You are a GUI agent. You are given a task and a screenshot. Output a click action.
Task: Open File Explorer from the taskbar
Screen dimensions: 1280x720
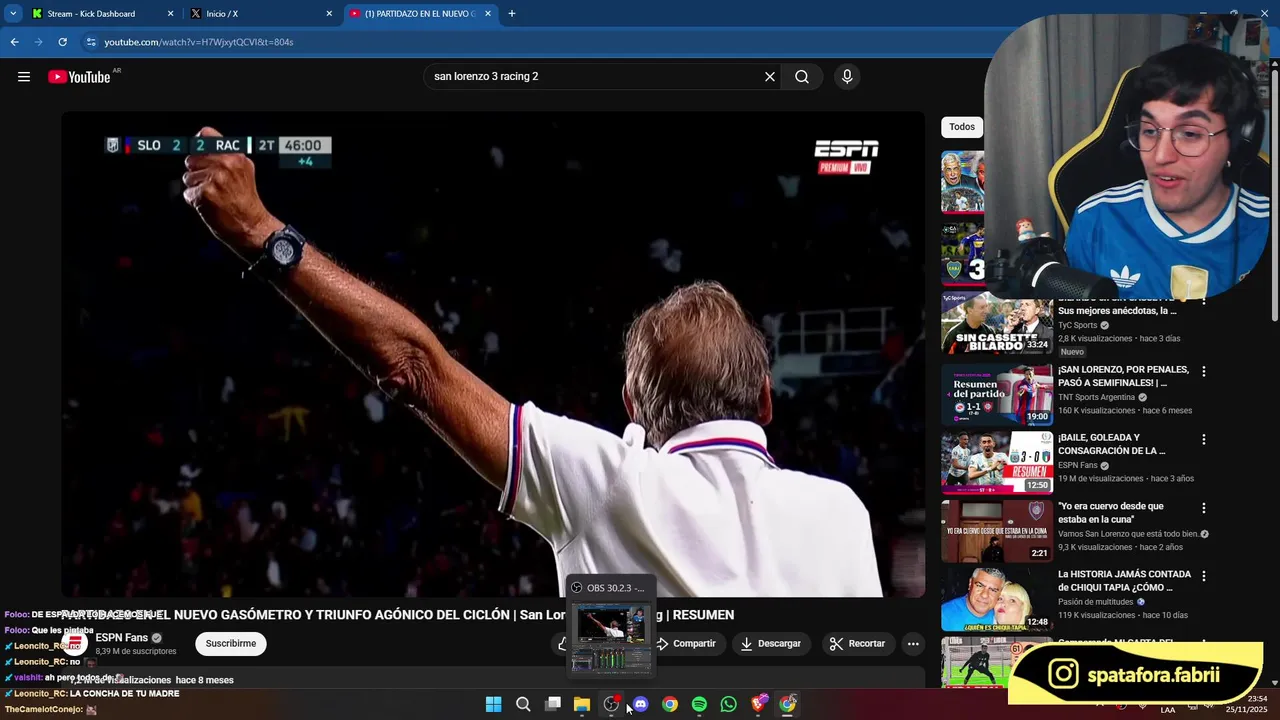(581, 704)
